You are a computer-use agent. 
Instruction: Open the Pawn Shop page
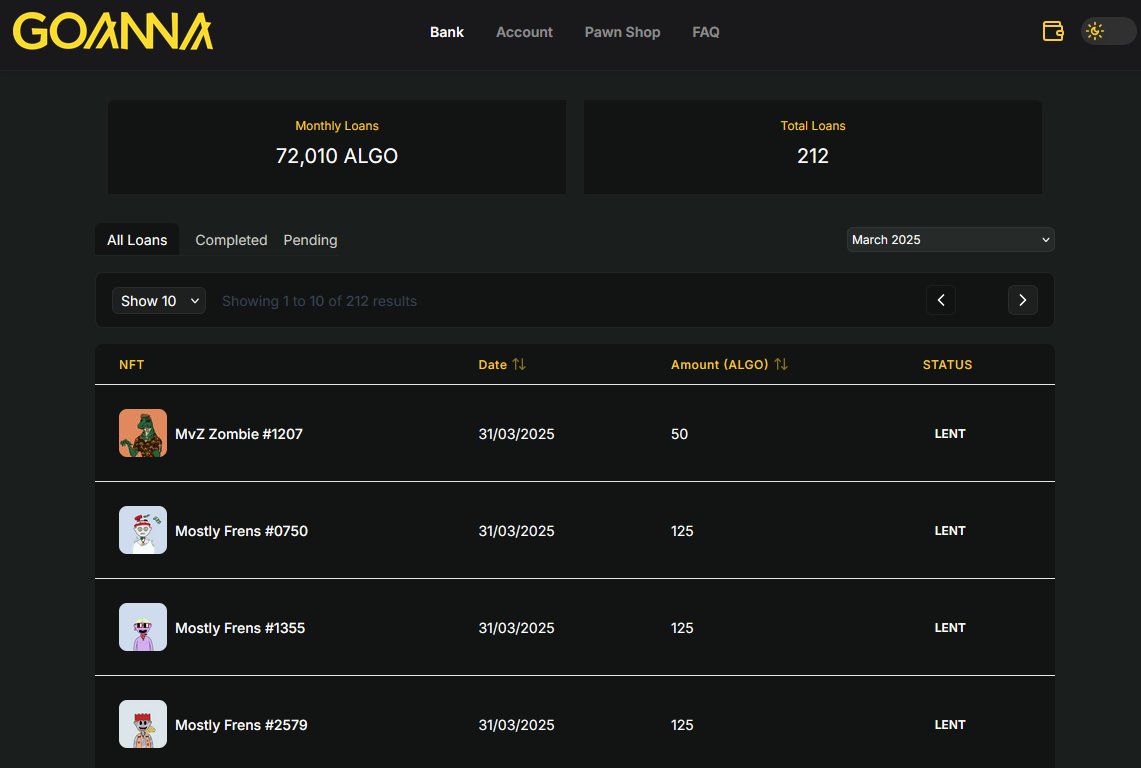tap(622, 32)
